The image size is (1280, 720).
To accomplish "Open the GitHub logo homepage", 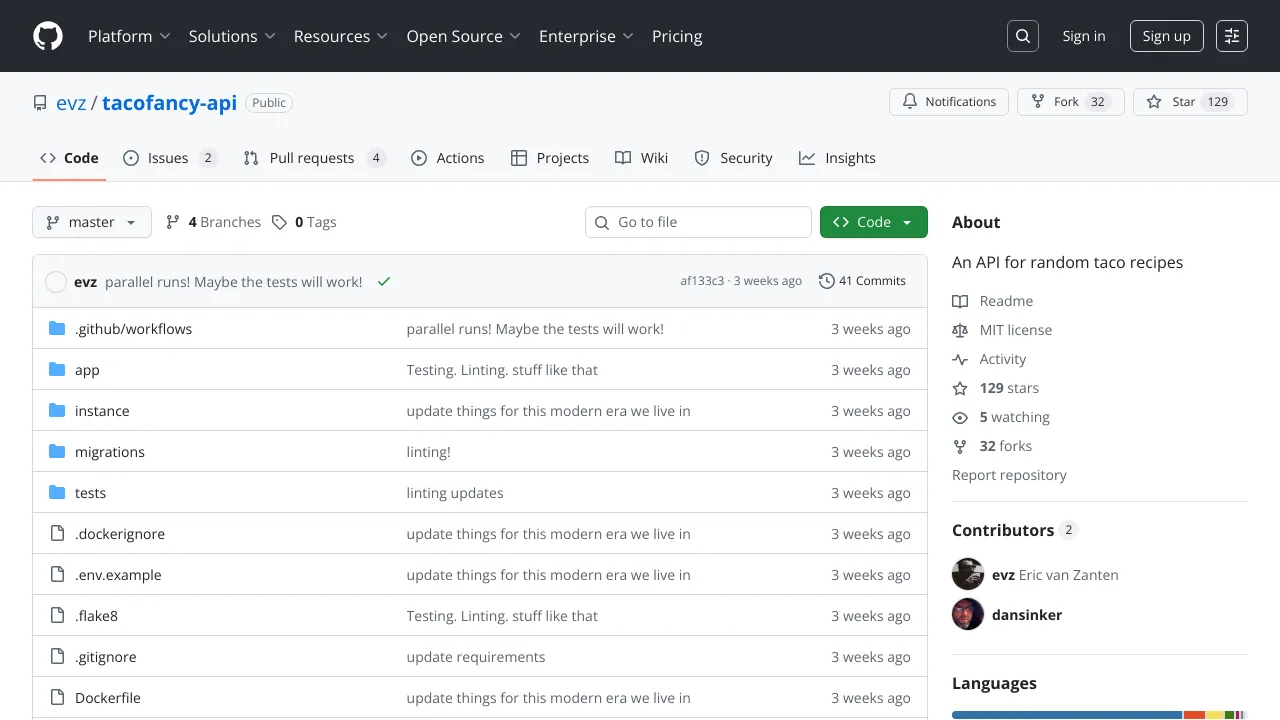I will coord(48,36).
